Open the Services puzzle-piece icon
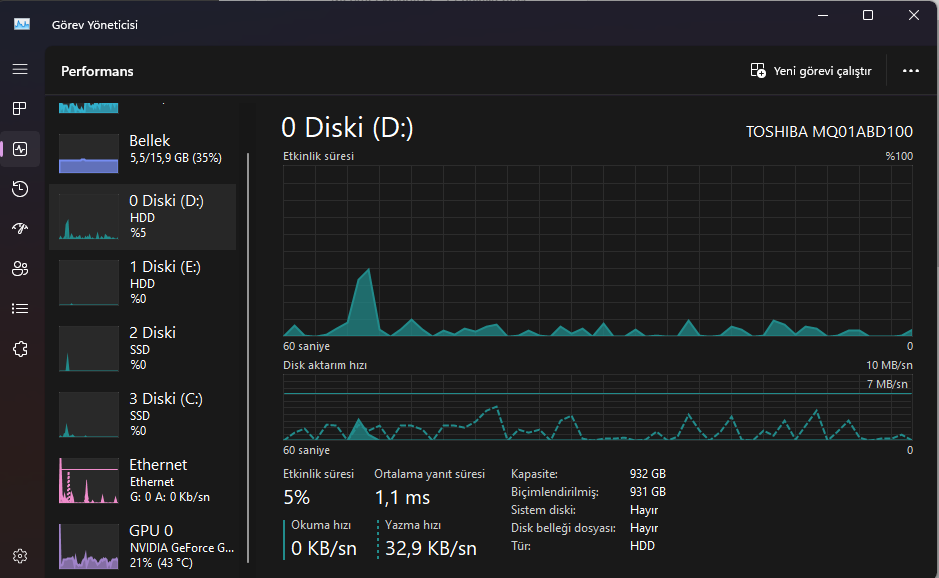Viewport: 939px width, 578px height. [20, 349]
